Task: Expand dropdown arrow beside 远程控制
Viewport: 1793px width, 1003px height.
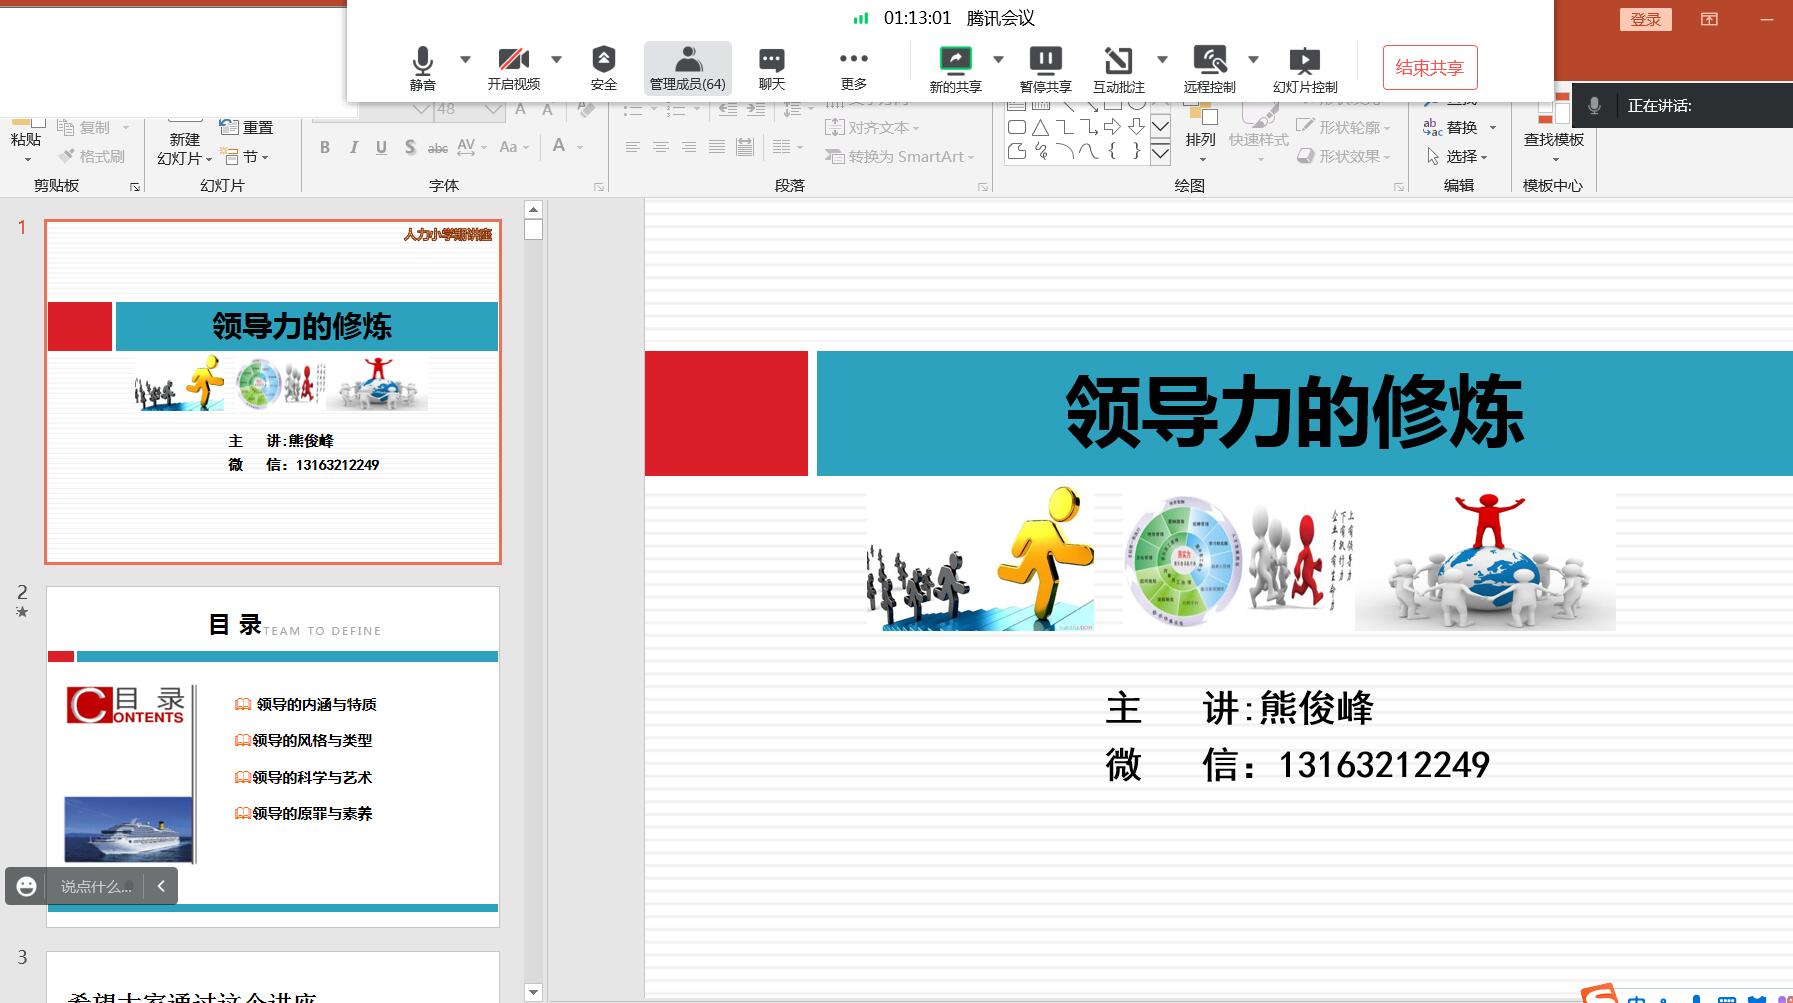Action: [x=1253, y=59]
